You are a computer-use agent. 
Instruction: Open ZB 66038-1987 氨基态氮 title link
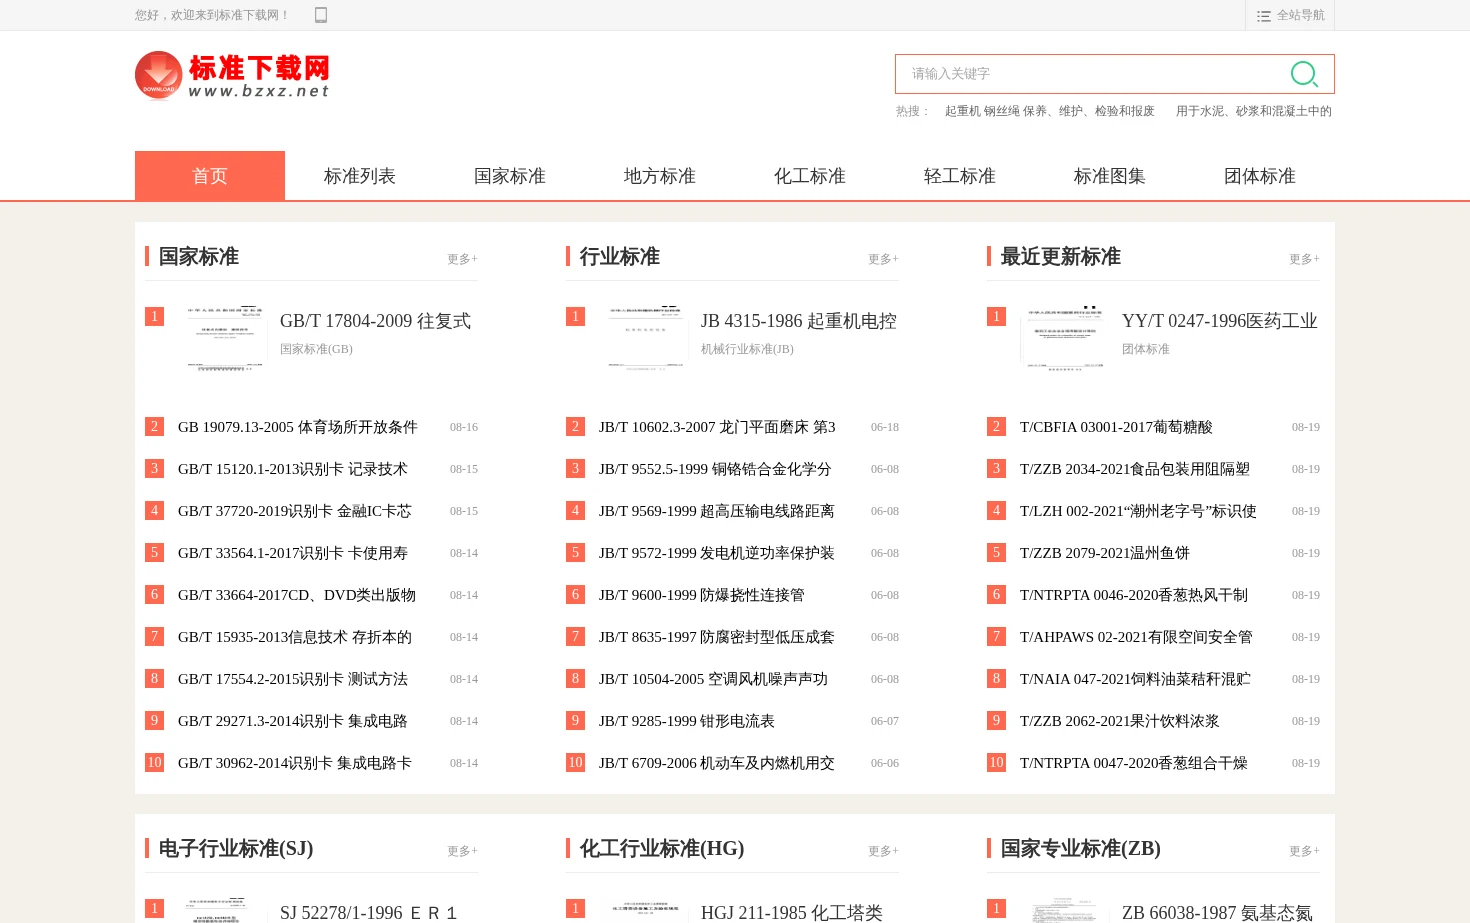click(1217, 912)
